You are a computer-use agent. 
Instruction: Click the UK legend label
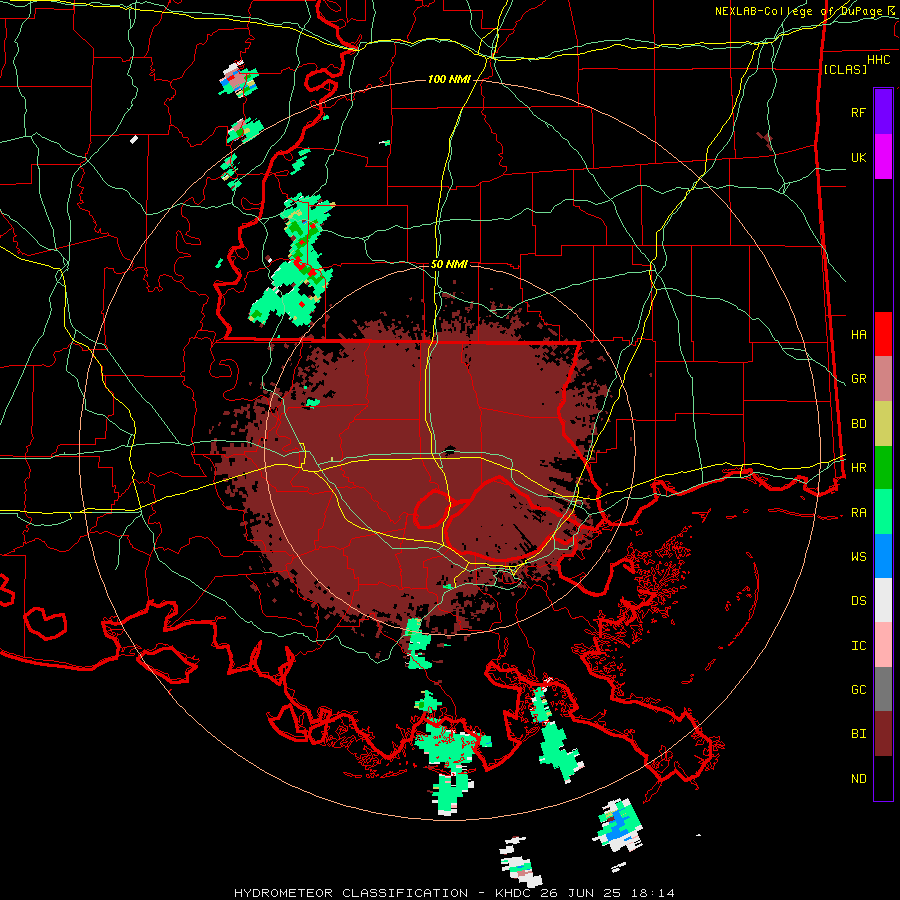click(858, 158)
